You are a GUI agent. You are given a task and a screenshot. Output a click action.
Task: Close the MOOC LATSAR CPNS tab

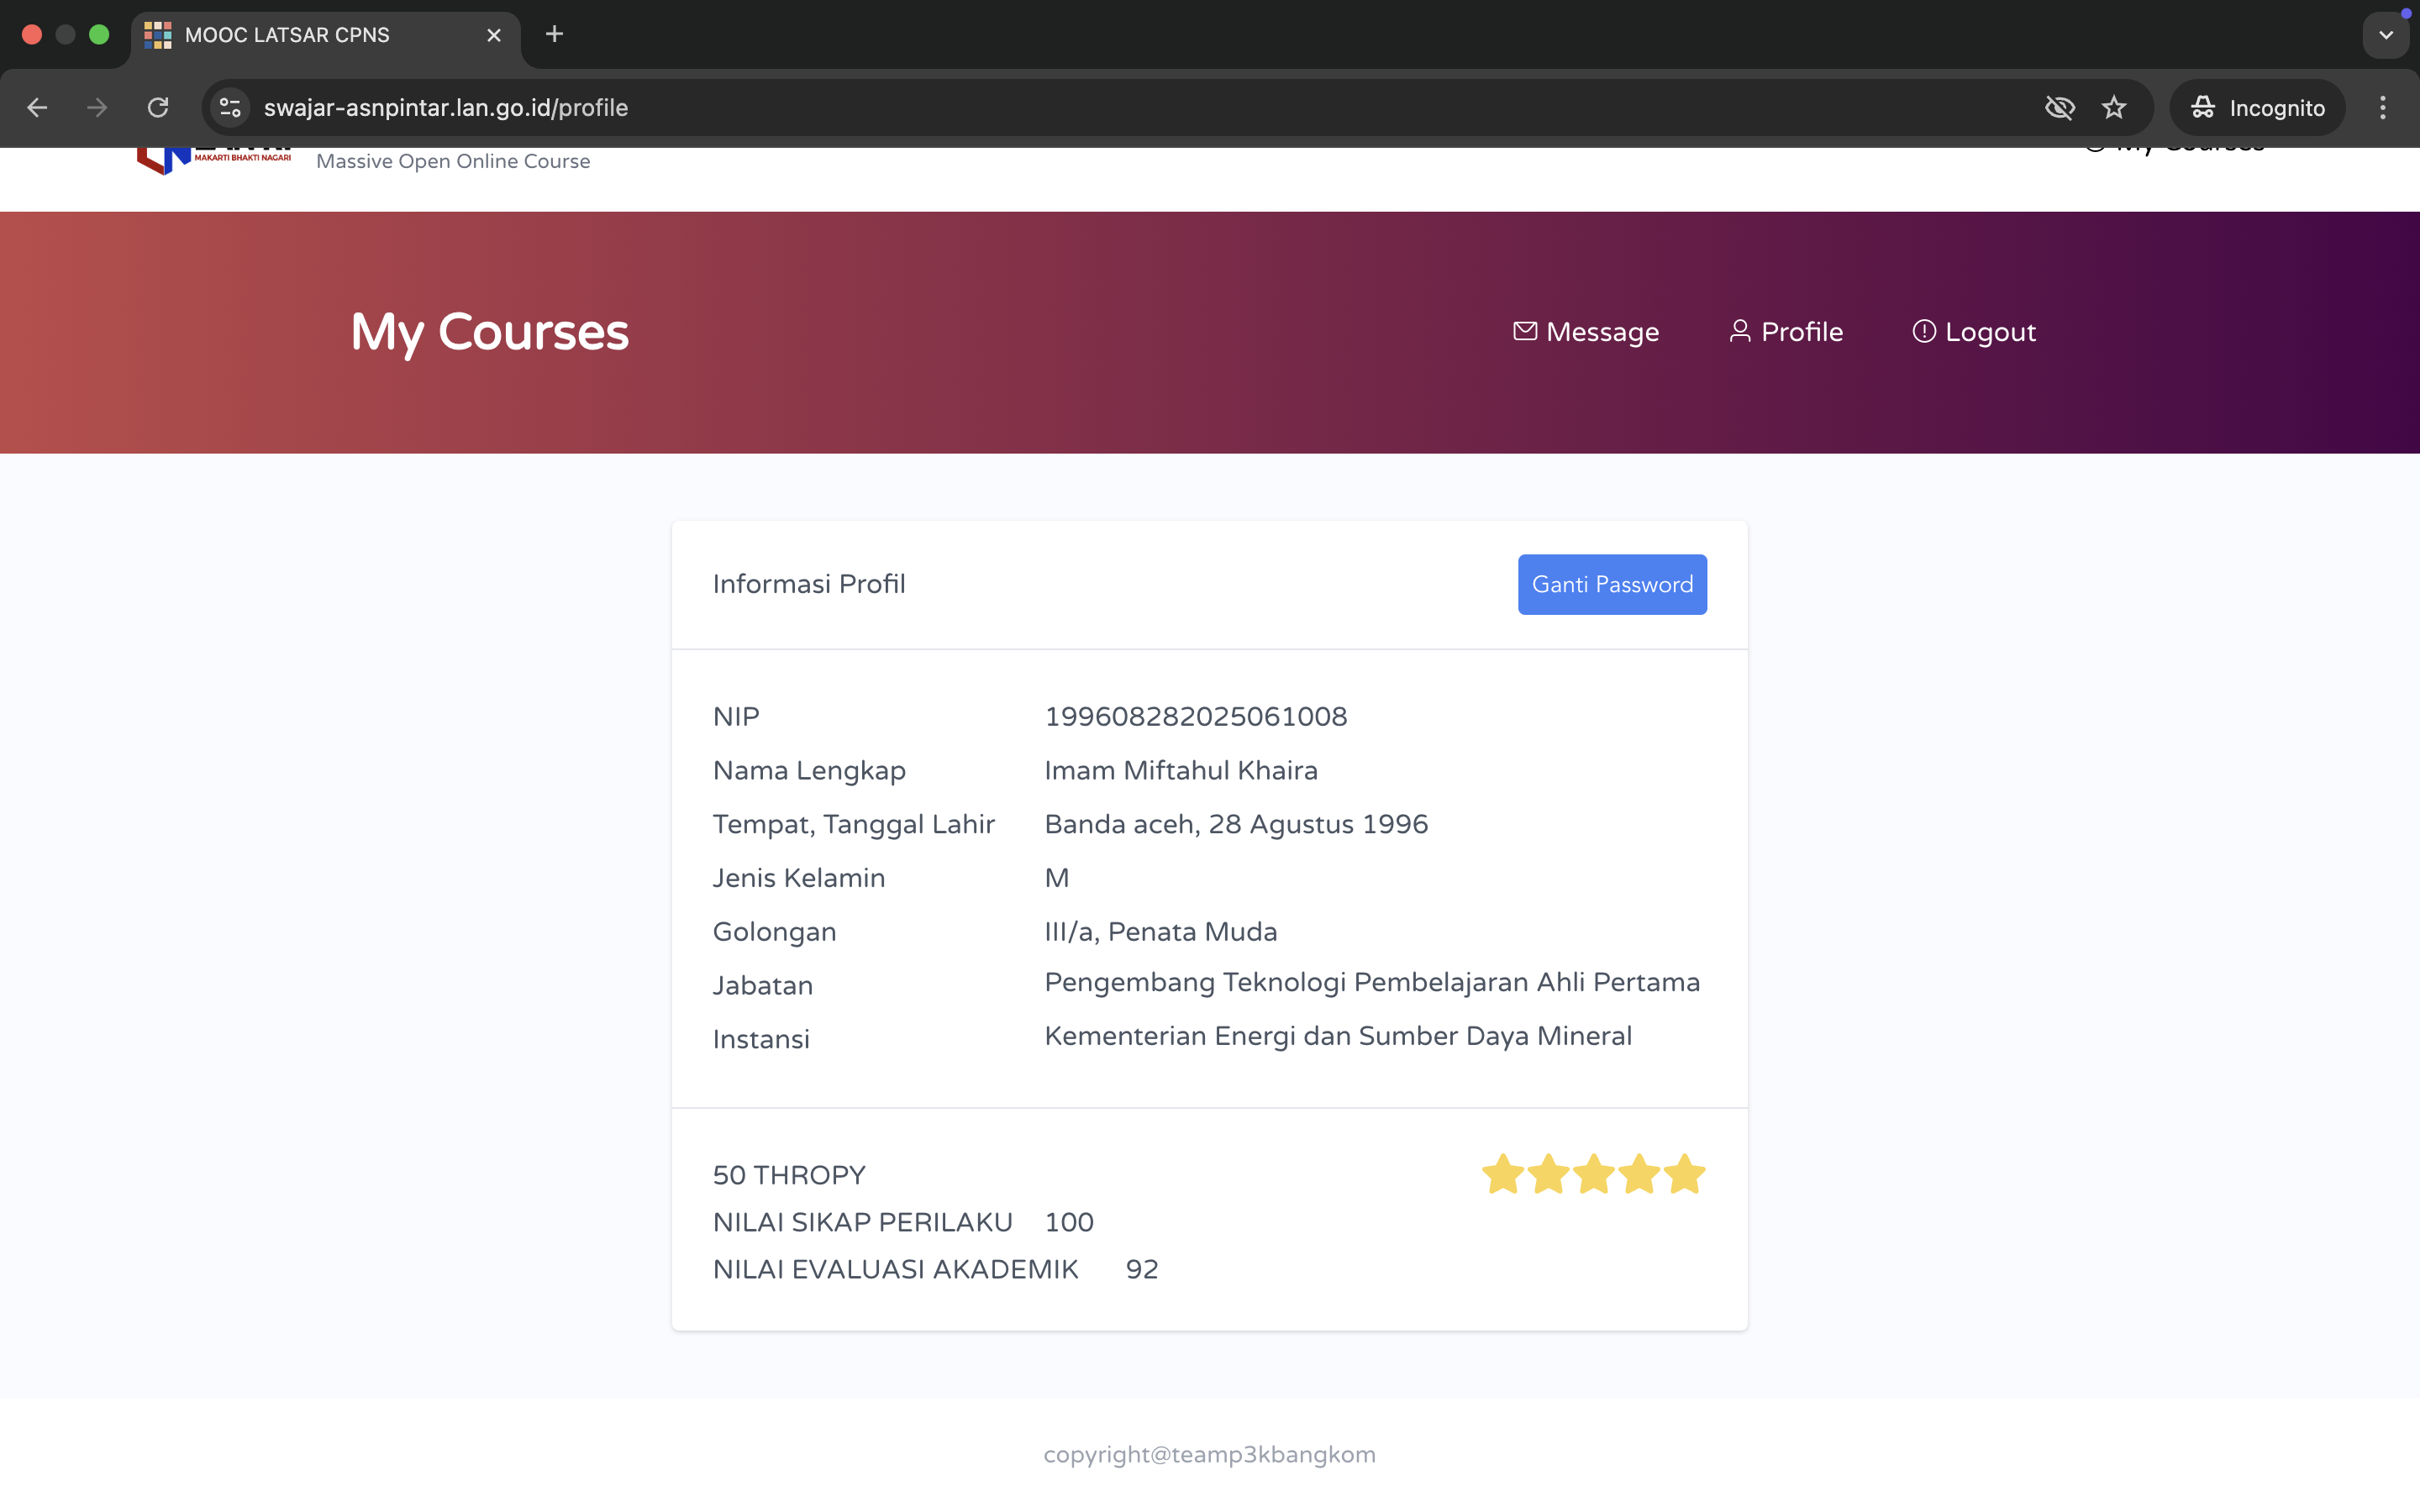point(494,35)
